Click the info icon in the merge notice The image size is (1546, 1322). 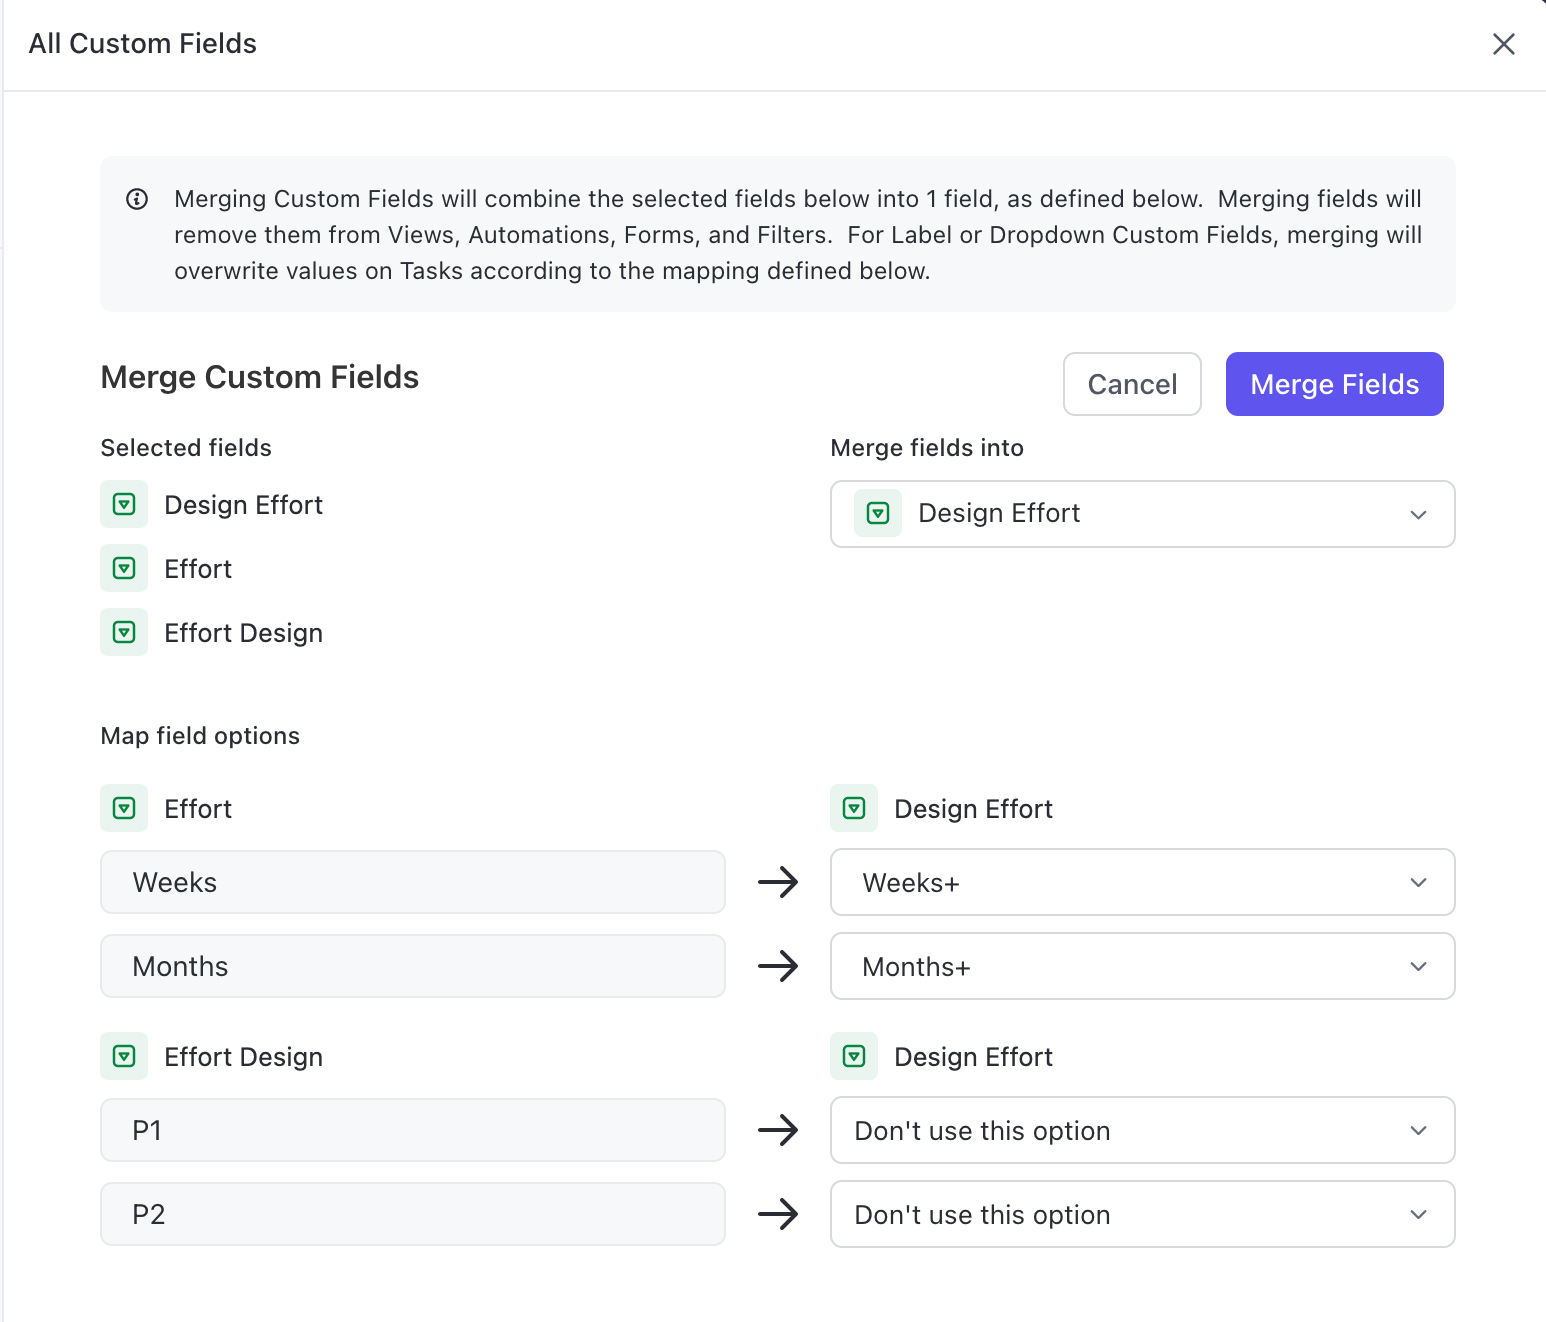pyautogui.click(x=137, y=199)
